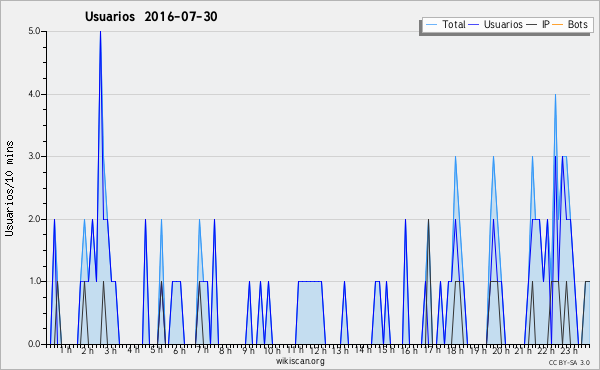Screen dimensions: 600x370
Task: Click the orange Bots legend line
Action: click(558, 25)
